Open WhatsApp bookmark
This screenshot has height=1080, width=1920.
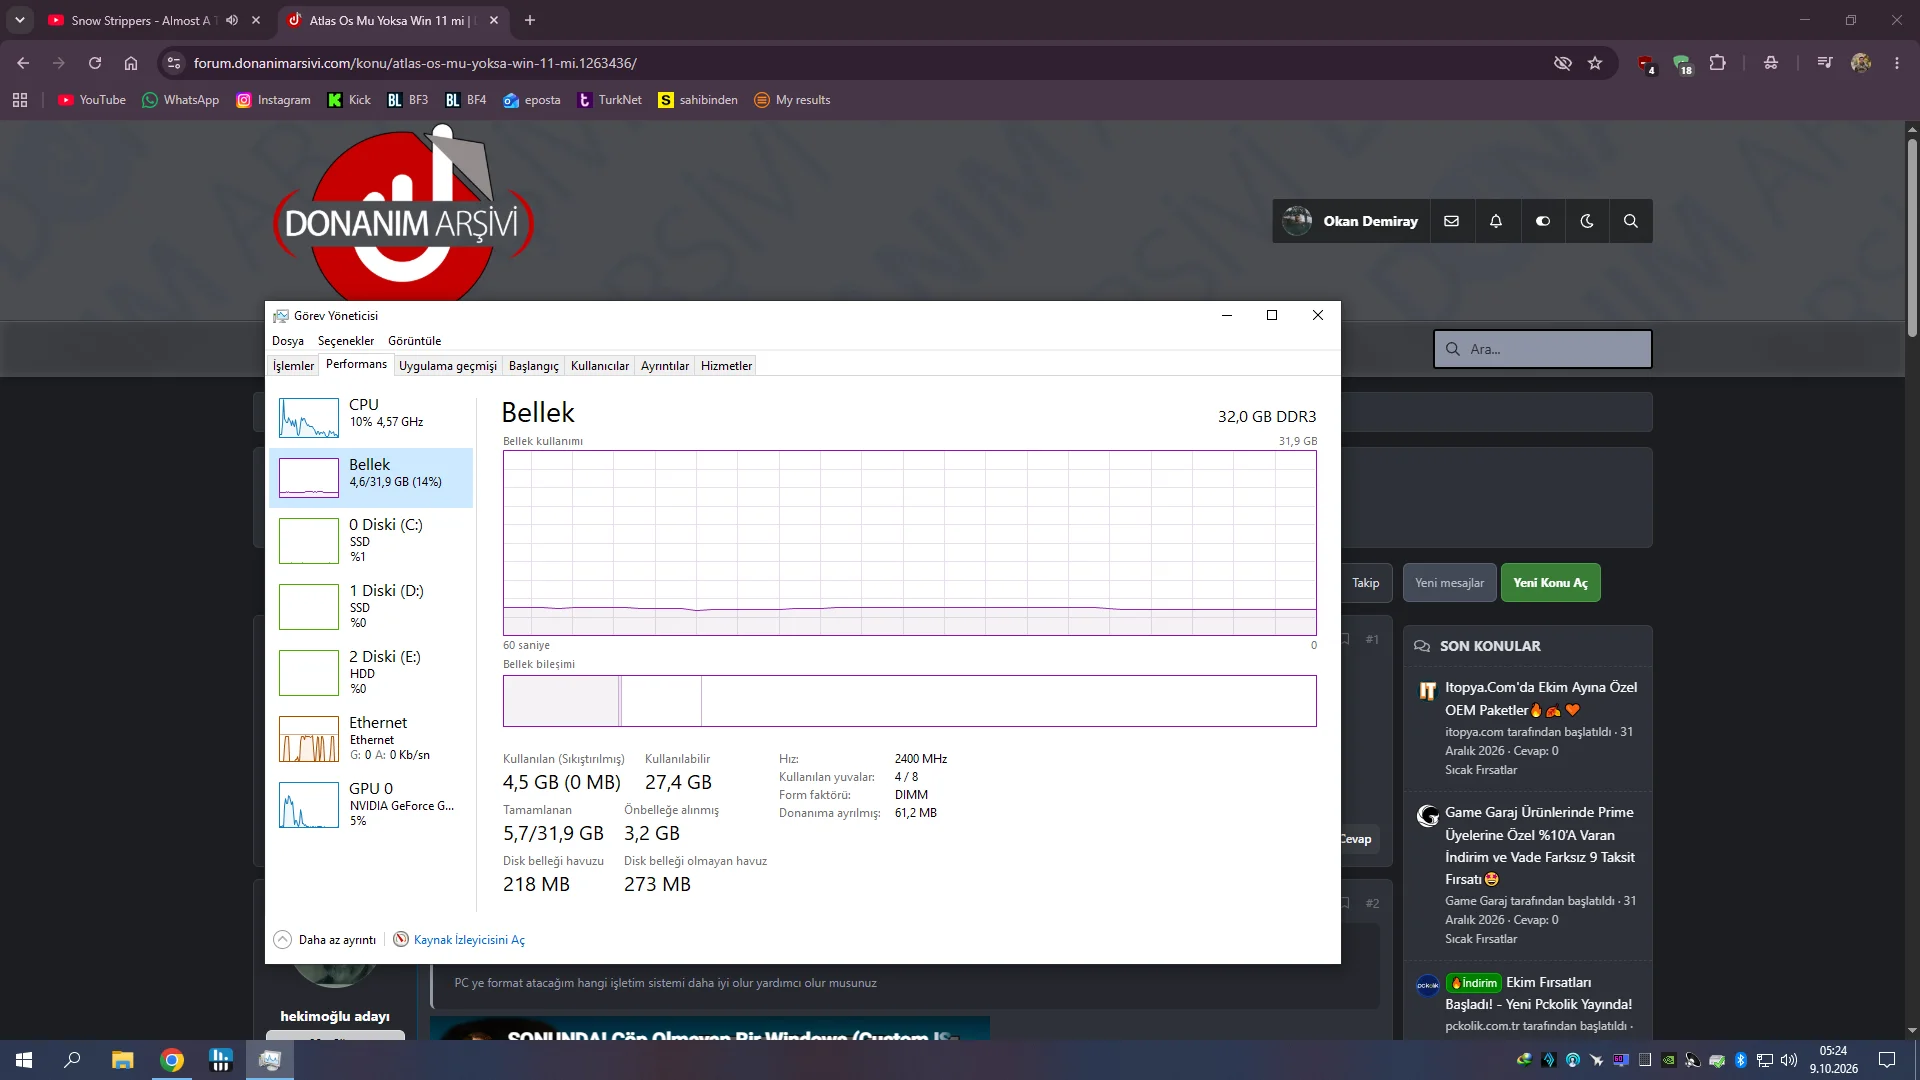click(181, 100)
